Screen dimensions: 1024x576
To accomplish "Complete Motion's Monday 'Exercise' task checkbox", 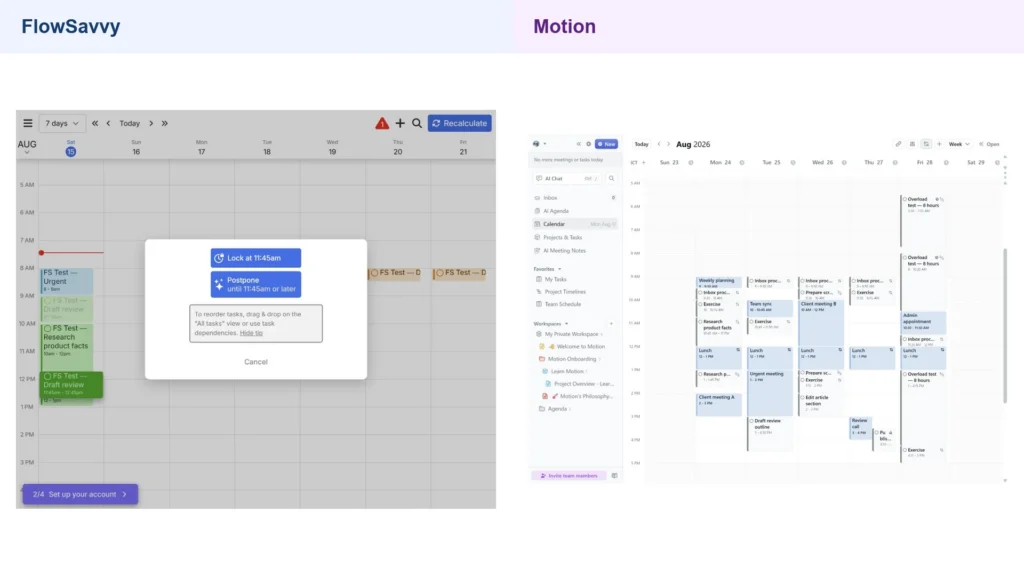I will tap(700, 304).
